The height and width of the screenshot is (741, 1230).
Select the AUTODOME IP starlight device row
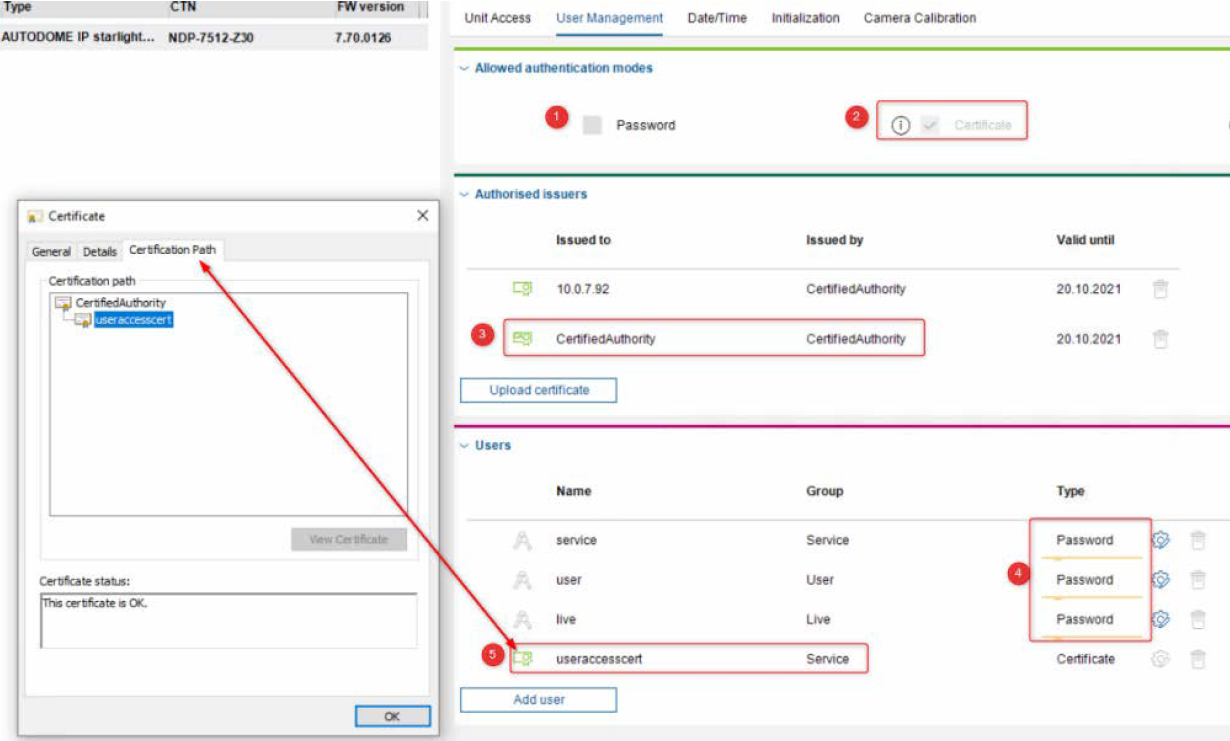point(214,38)
